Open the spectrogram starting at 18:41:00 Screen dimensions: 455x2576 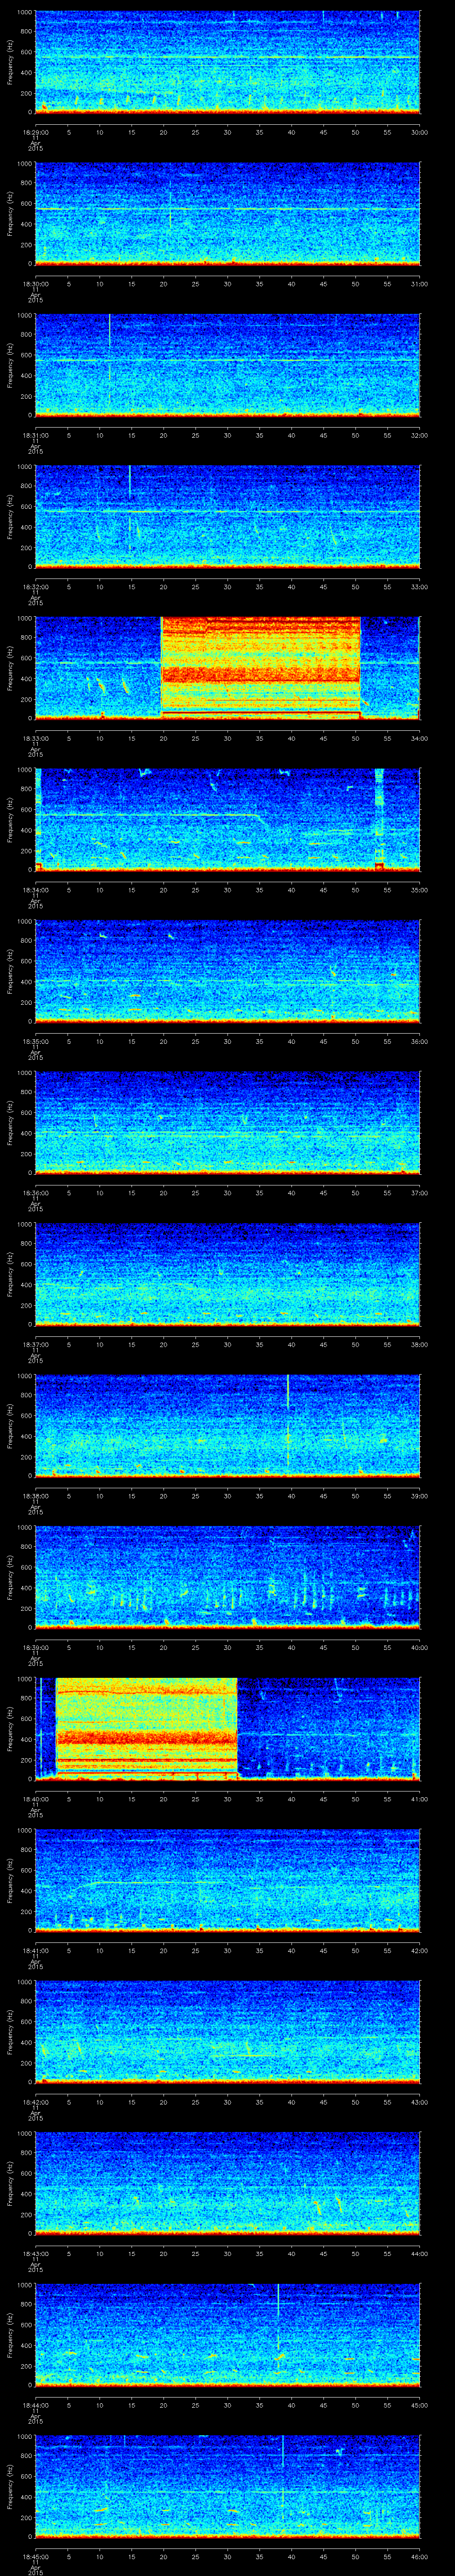(x=227, y=1879)
